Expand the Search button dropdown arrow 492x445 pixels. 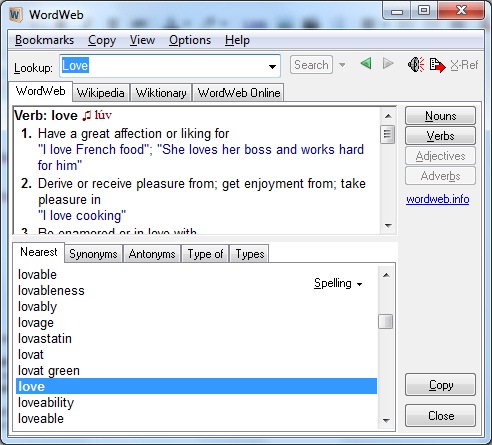point(342,65)
